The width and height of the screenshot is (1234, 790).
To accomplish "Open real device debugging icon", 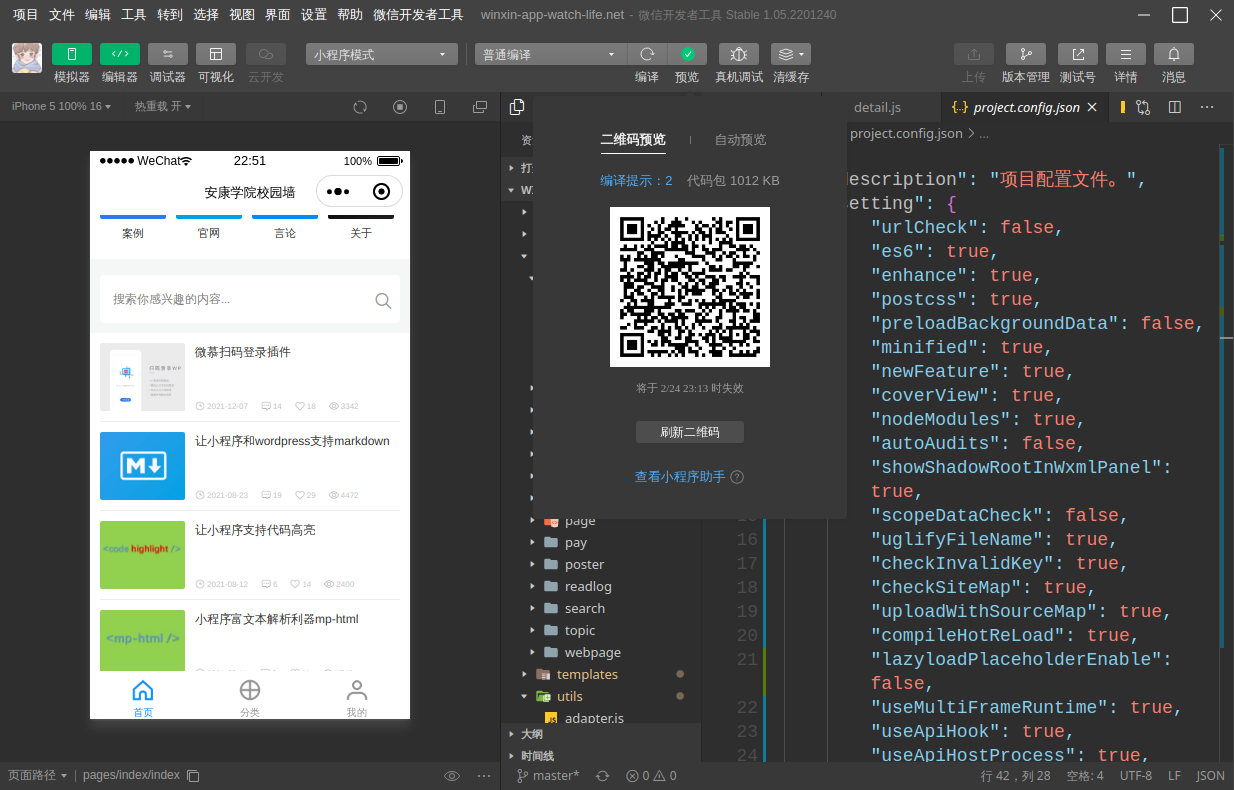I will (x=739, y=54).
